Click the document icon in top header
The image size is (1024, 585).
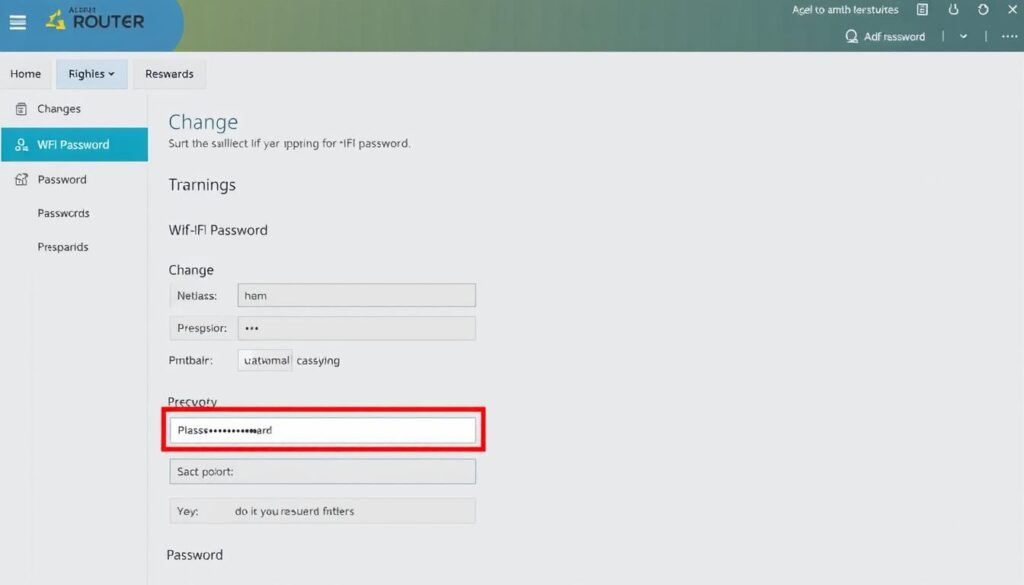pyautogui.click(x=922, y=10)
